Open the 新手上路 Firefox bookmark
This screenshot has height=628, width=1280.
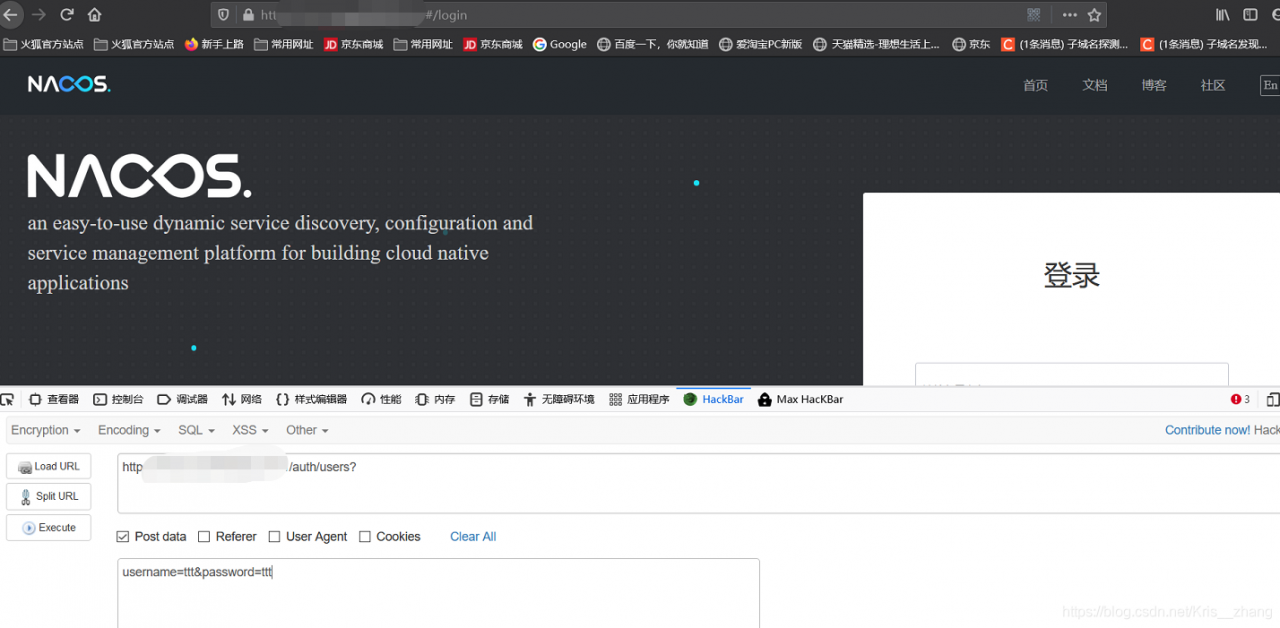(215, 44)
